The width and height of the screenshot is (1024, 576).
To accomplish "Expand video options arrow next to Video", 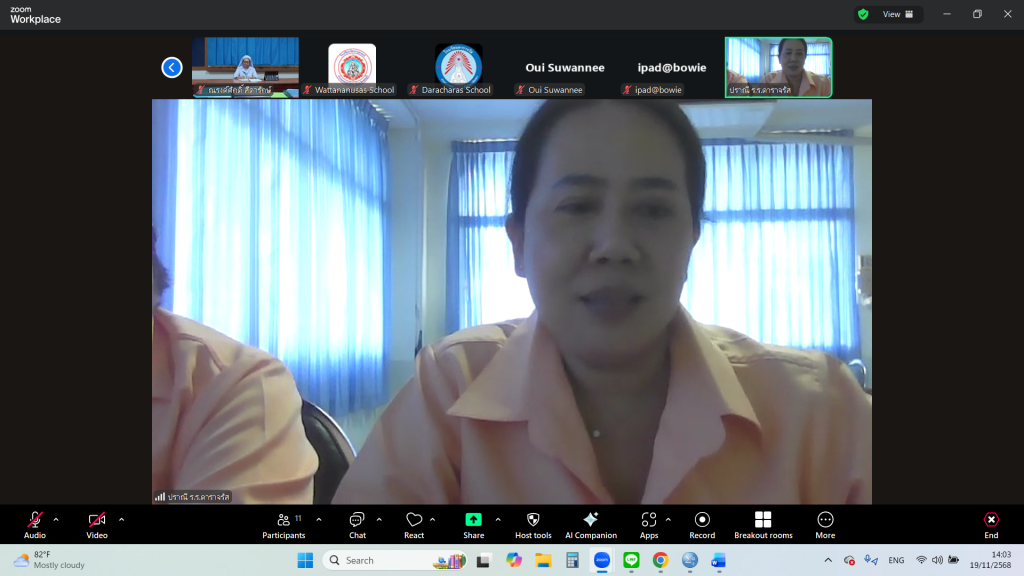I will [122, 519].
